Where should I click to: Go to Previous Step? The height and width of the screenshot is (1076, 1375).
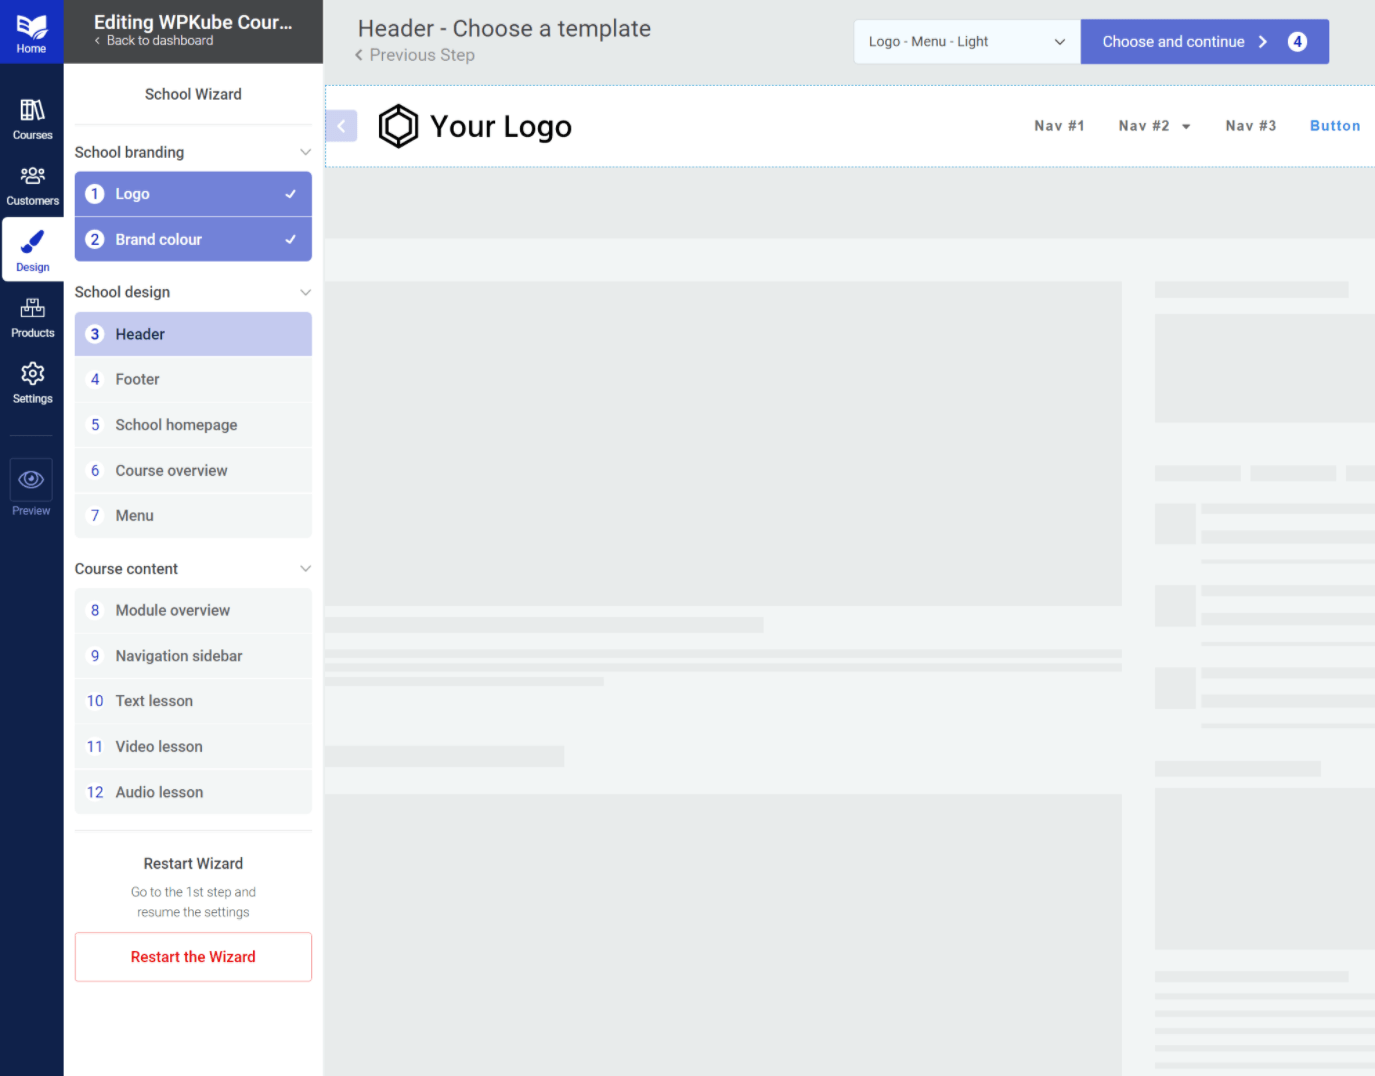(x=414, y=55)
